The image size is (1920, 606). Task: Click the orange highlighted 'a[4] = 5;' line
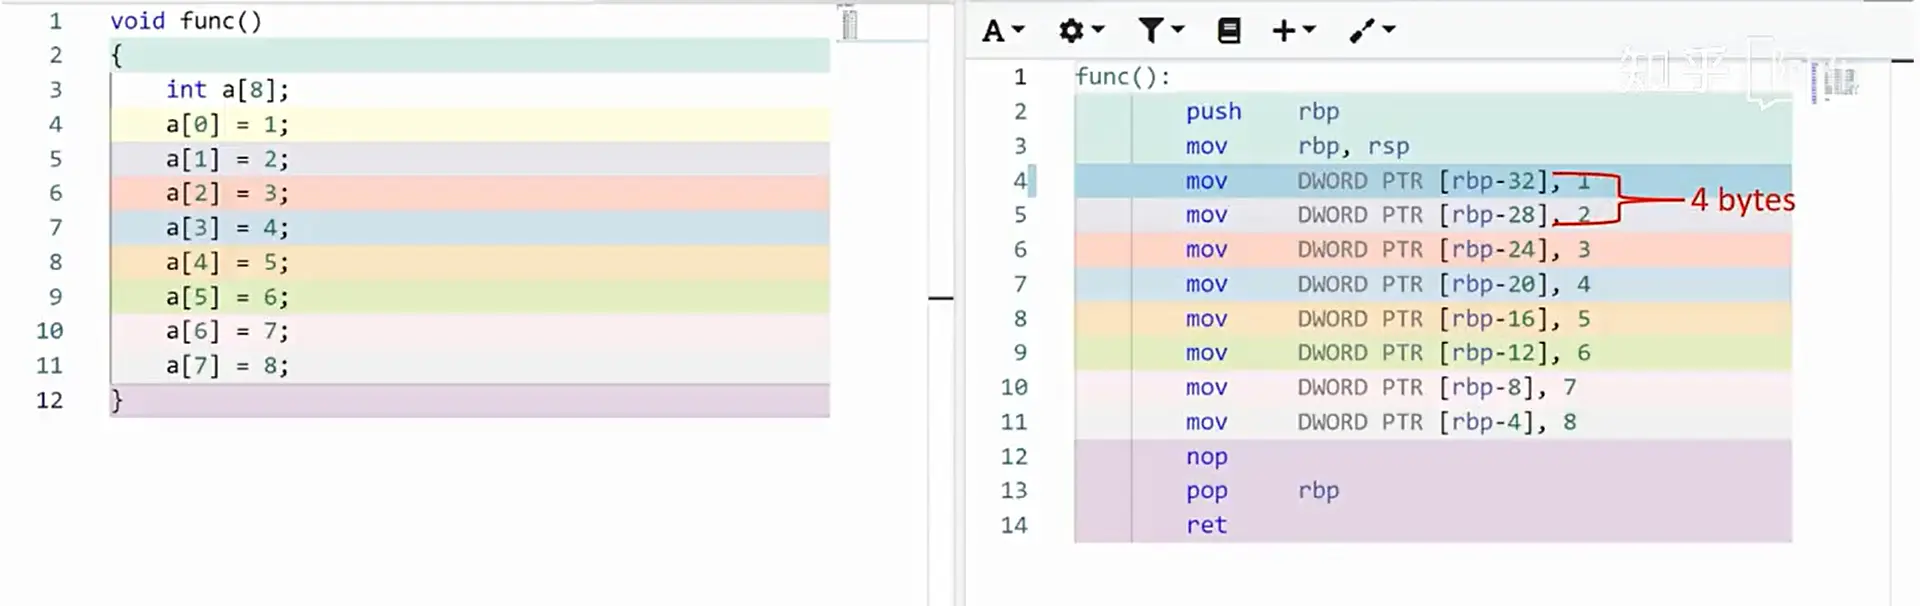point(469,262)
